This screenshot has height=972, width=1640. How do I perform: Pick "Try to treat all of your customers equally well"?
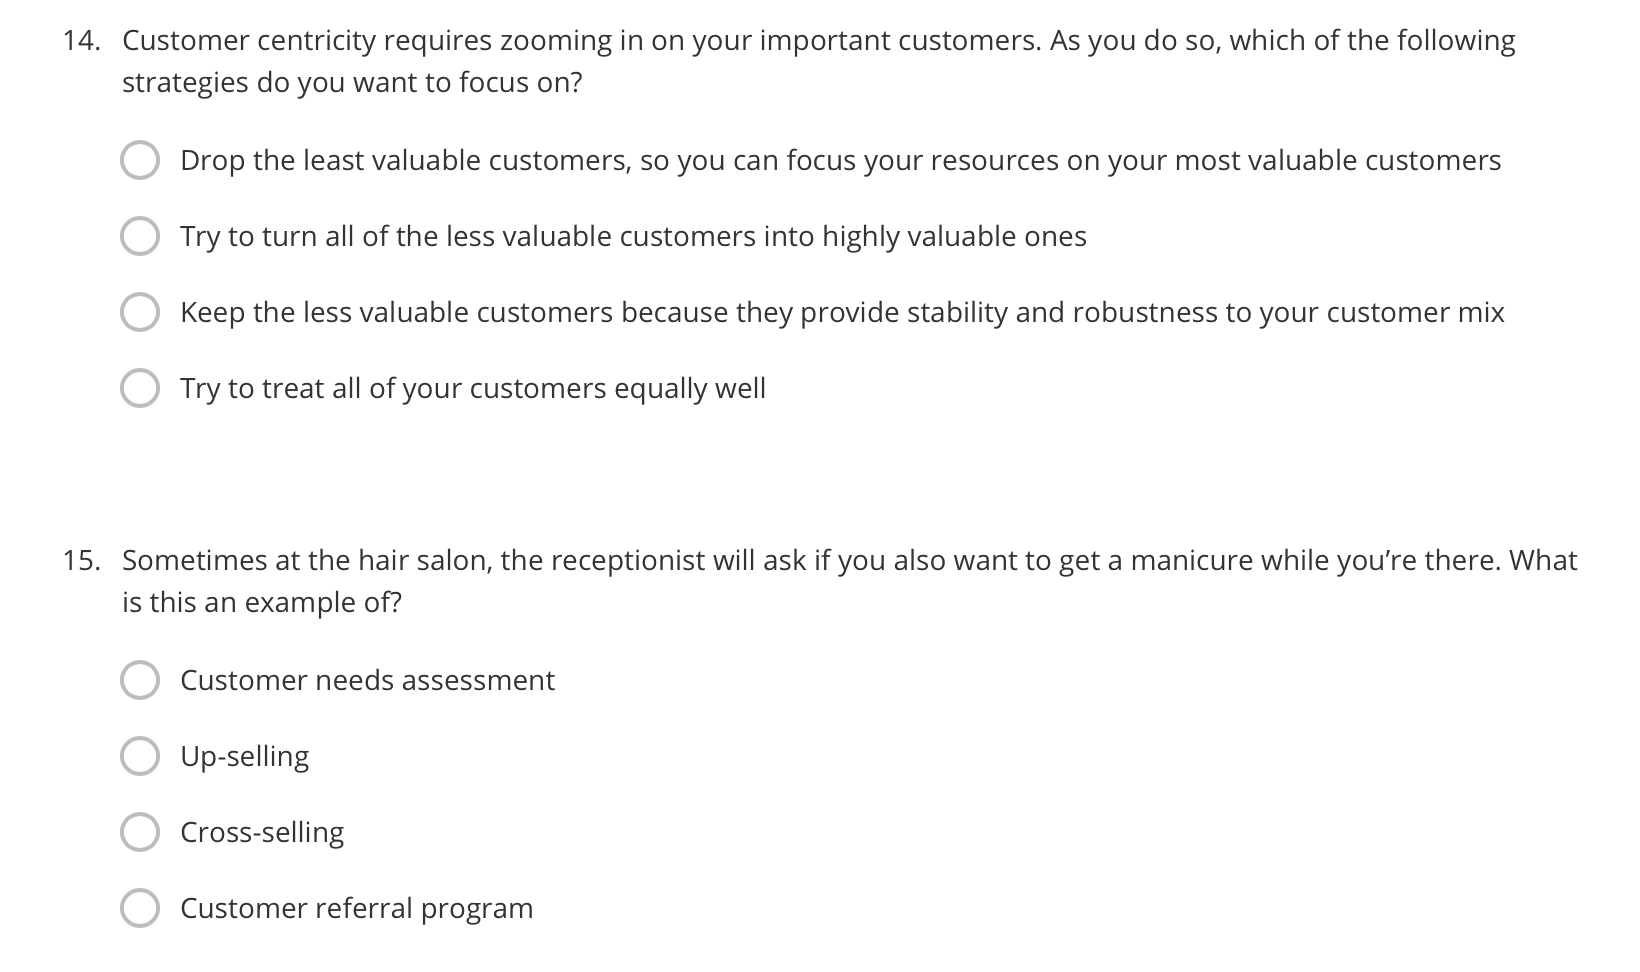[140, 387]
